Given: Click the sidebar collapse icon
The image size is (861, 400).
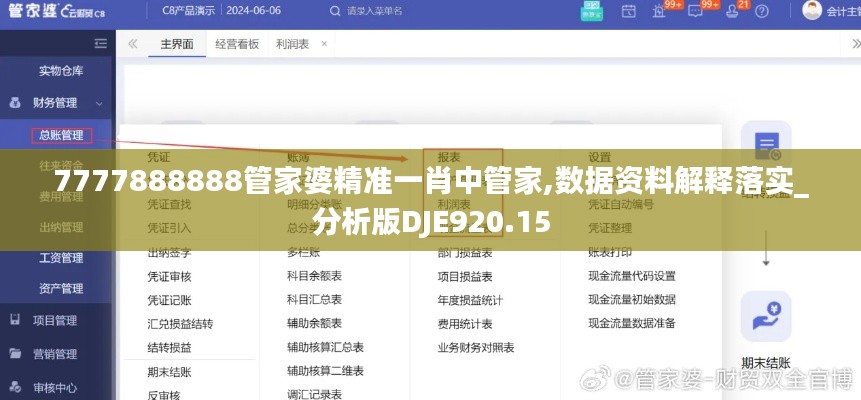Looking at the screenshot, I should (x=100, y=44).
